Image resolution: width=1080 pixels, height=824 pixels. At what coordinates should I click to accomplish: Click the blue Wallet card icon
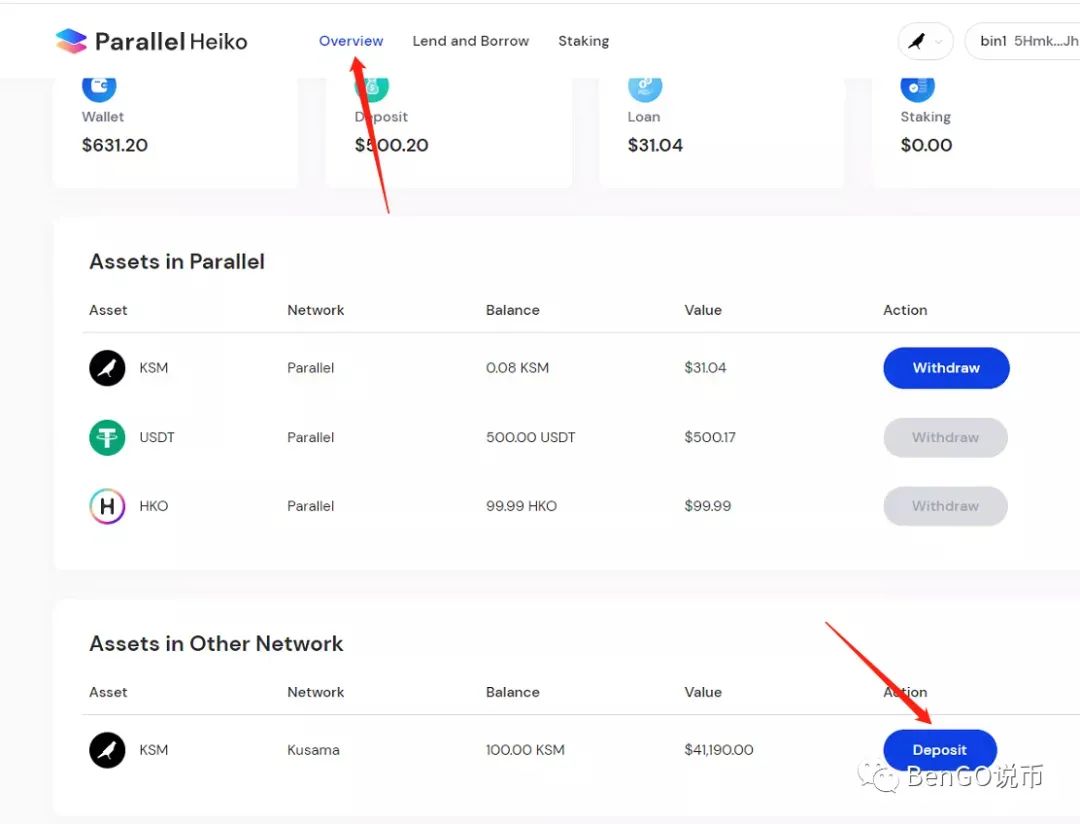coord(99,88)
